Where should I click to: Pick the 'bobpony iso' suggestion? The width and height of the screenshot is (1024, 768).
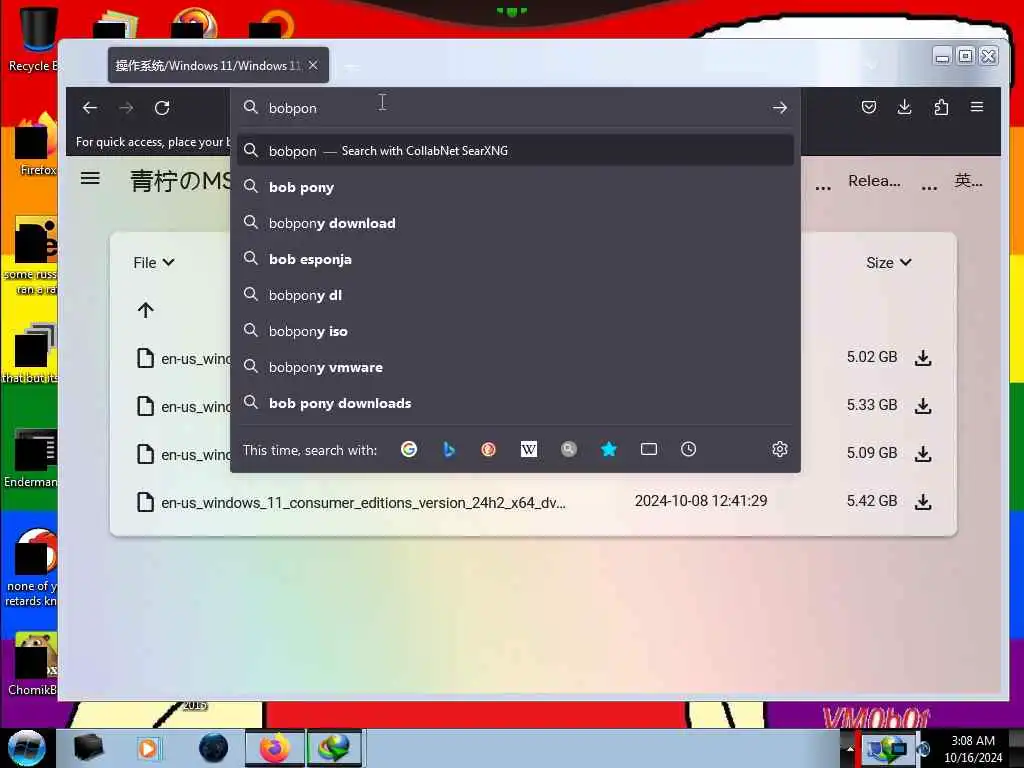pos(515,331)
